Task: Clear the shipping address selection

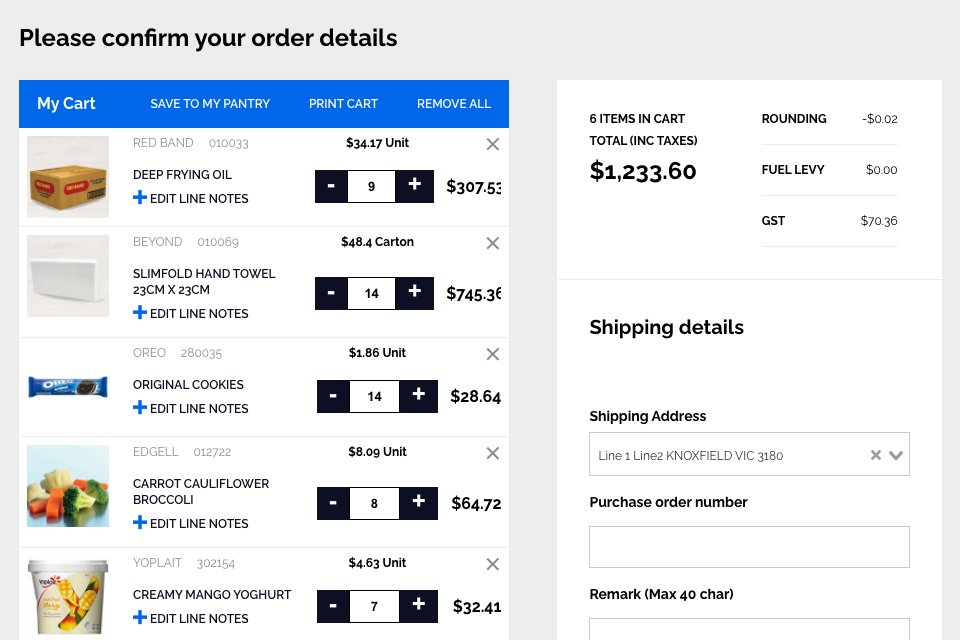Action: (876, 455)
